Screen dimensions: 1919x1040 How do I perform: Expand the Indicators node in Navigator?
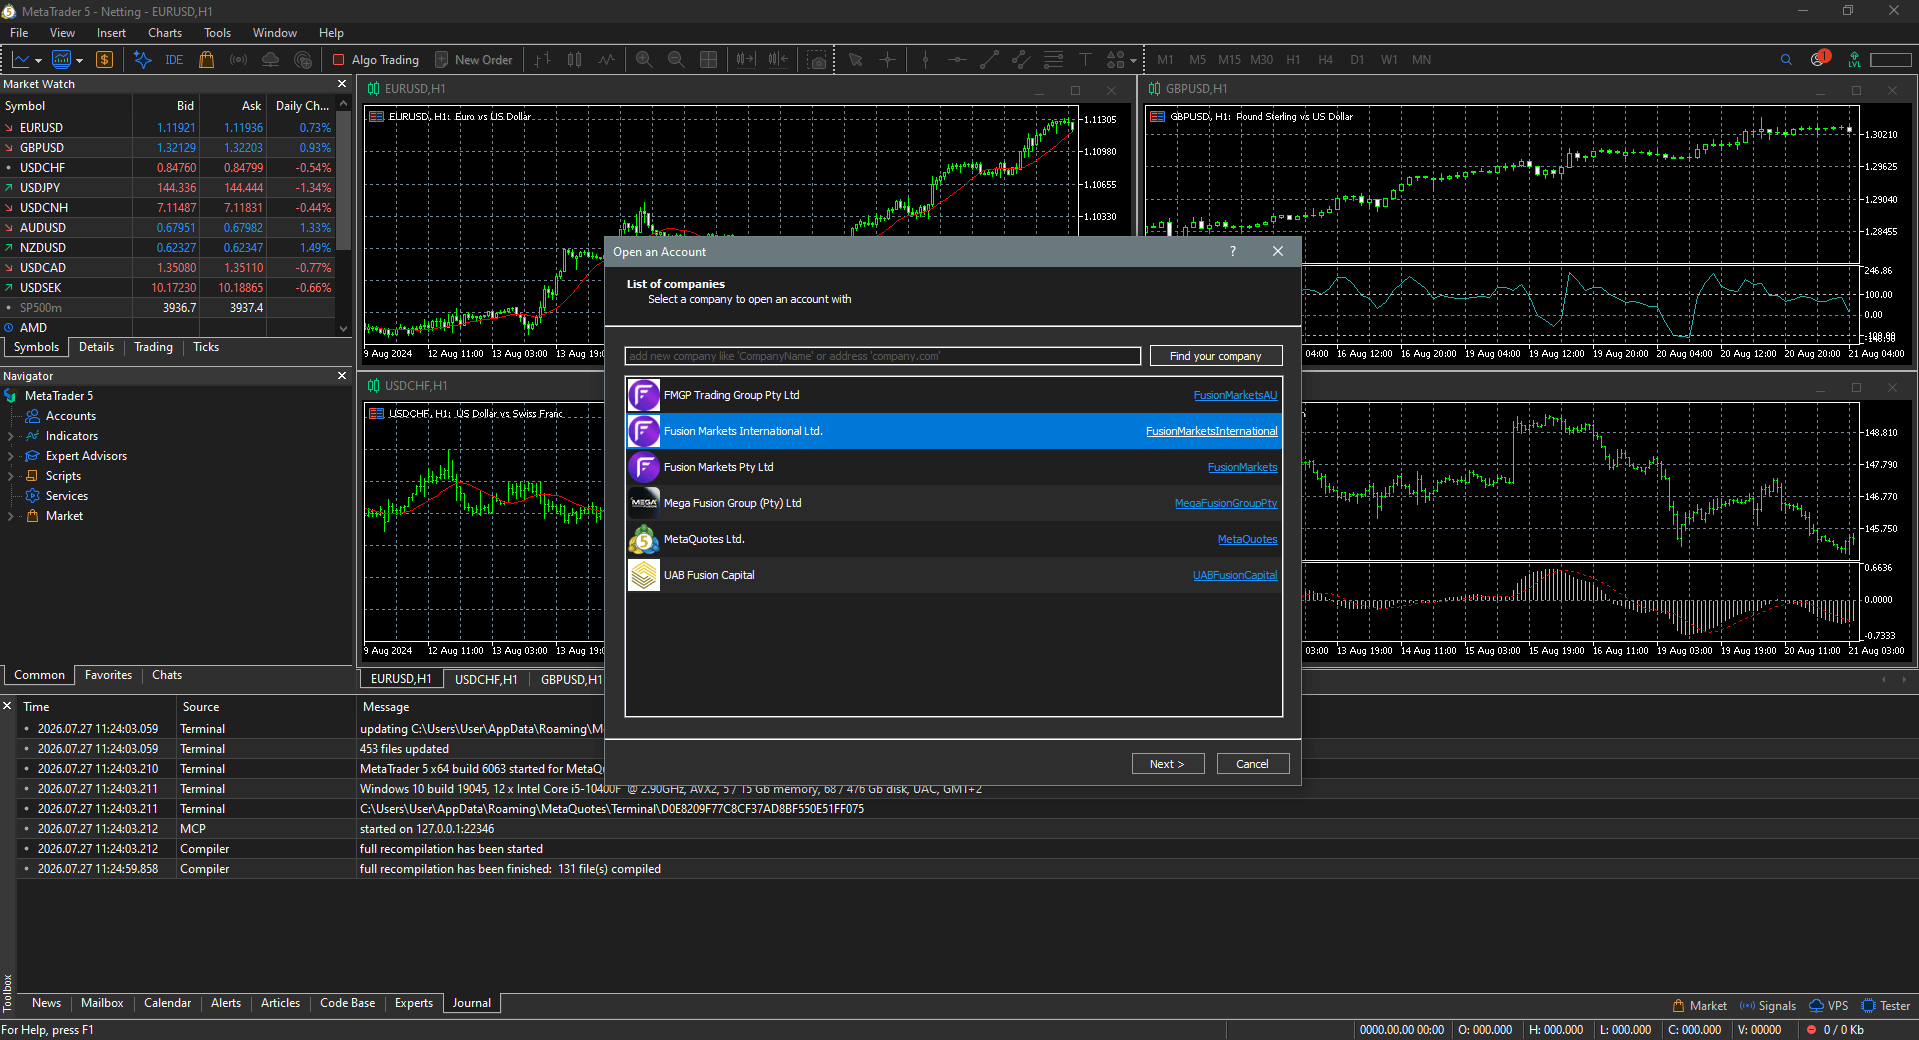(x=10, y=436)
